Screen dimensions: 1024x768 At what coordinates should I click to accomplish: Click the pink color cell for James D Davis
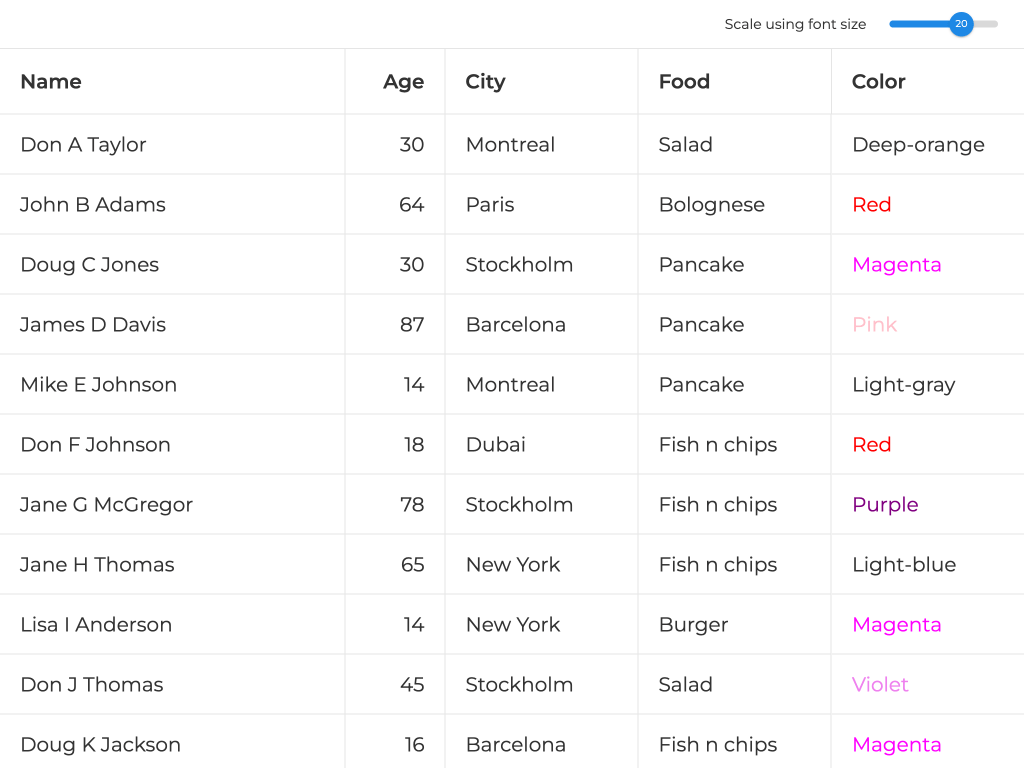click(x=874, y=324)
